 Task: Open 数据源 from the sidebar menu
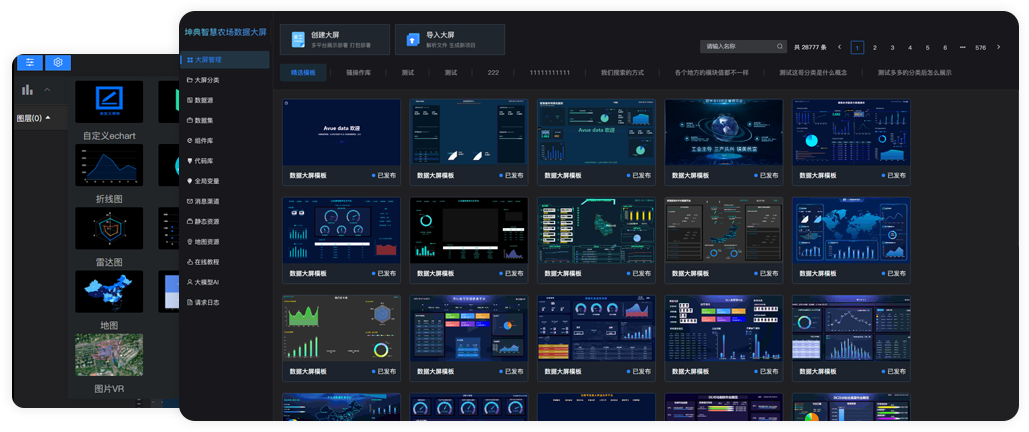click(204, 100)
